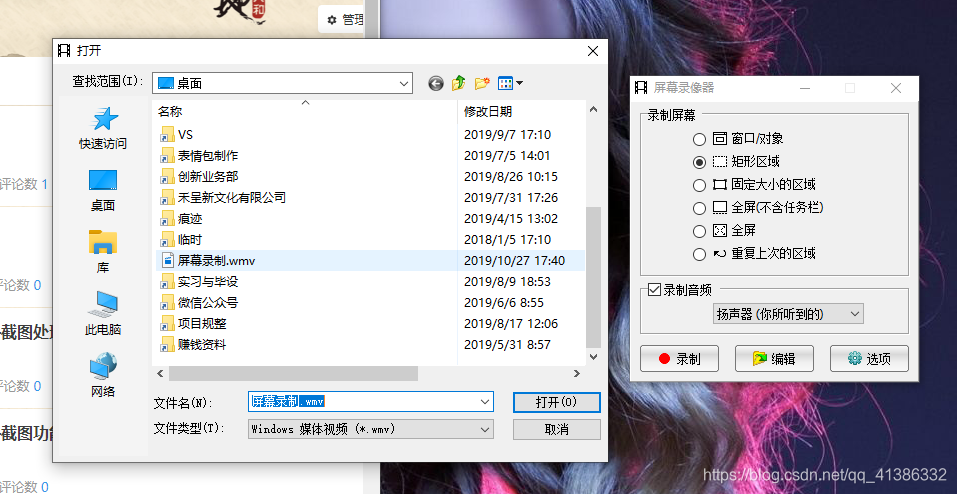Sort by the 名称 column header
This screenshot has height=494, width=957.
click(x=305, y=112)
